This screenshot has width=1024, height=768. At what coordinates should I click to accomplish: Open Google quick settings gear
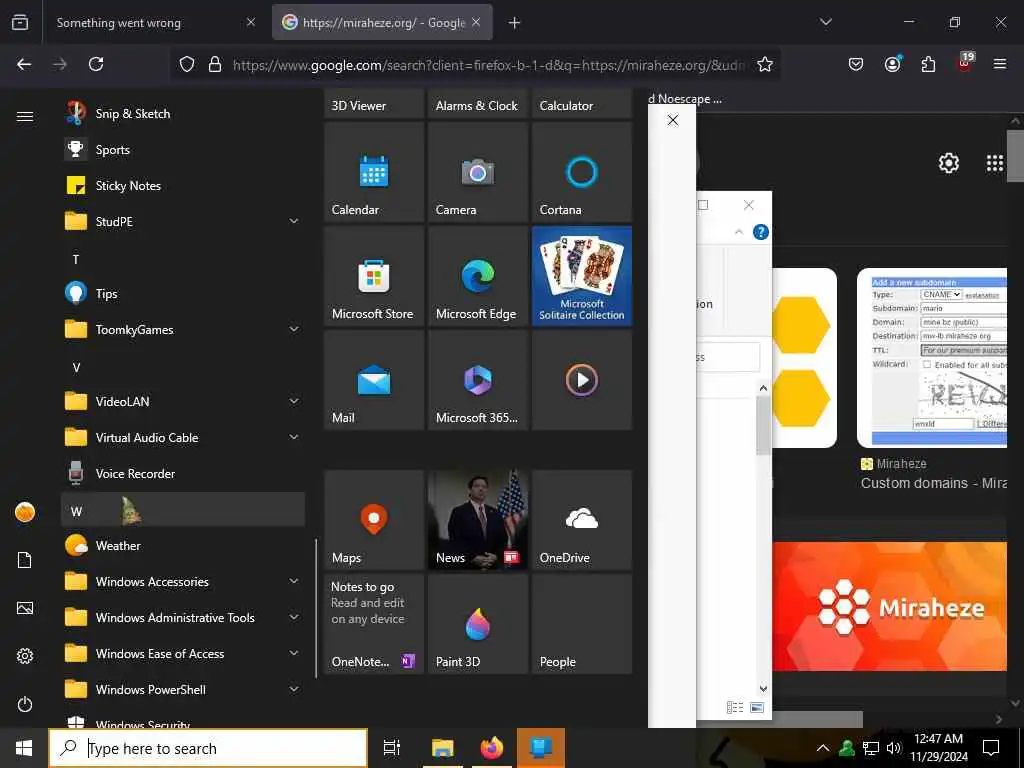[x=948, y=163]
